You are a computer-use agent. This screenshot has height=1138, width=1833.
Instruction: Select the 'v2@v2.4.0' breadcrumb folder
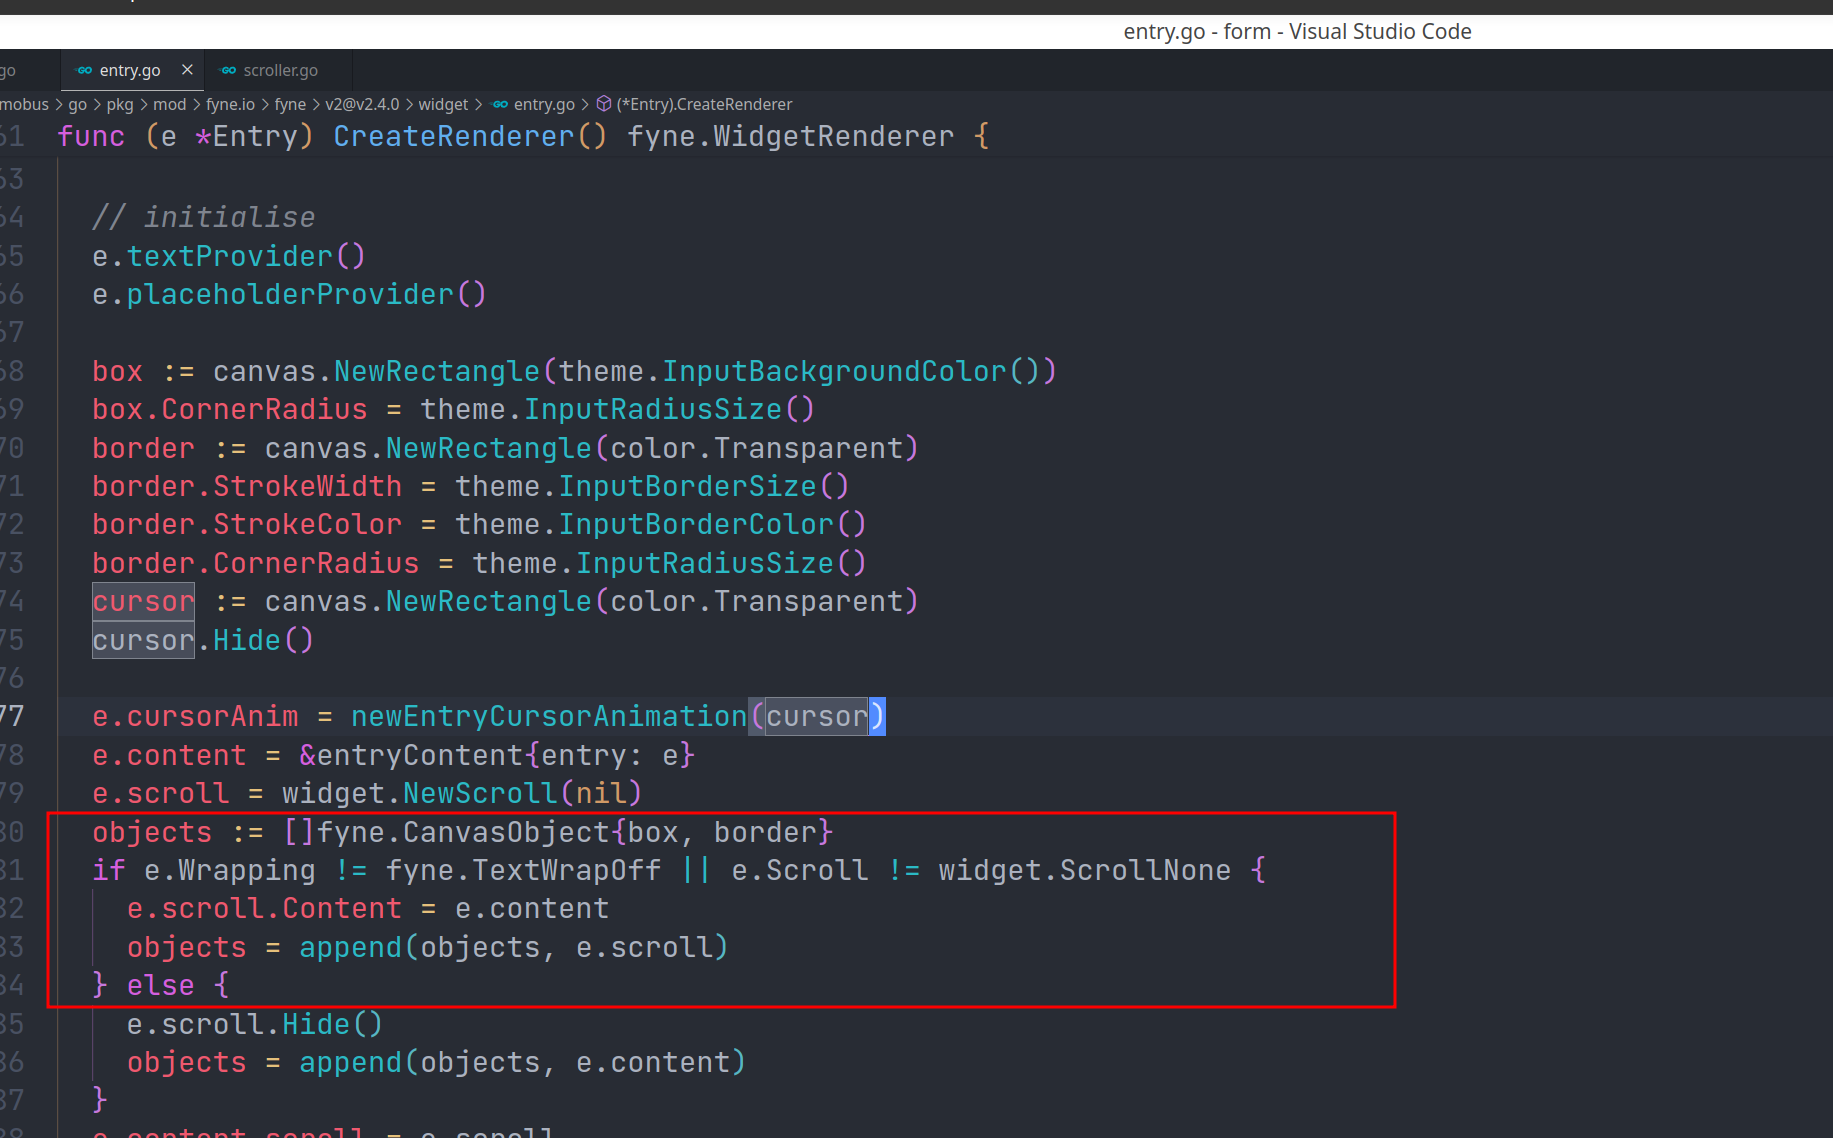coord(362,104)
